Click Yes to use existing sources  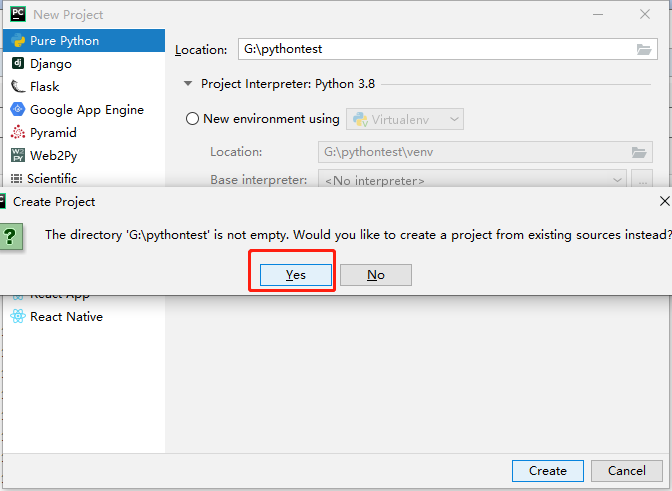pyautogui.click(x=295, y=275)
